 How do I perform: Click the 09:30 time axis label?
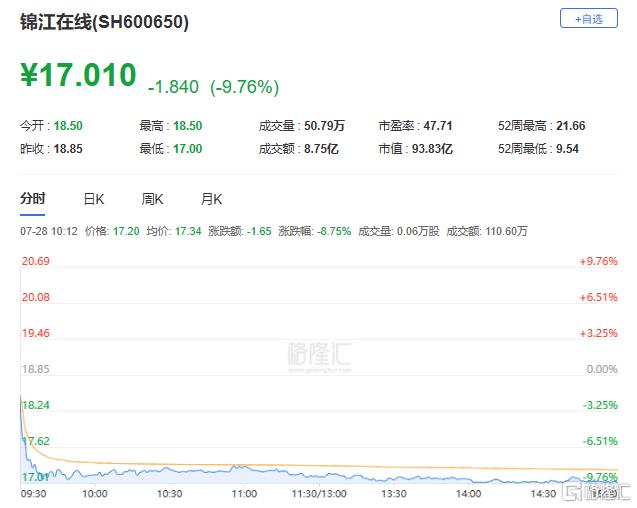tap(33, 494)
